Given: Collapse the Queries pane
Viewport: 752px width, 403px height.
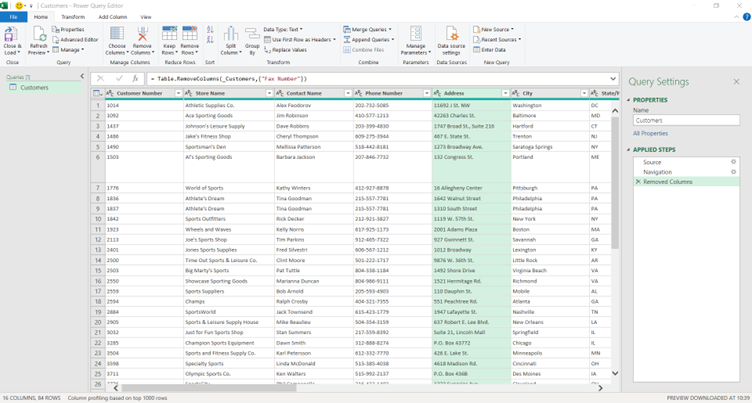Looking at the screenshot, I should [82, 77].
